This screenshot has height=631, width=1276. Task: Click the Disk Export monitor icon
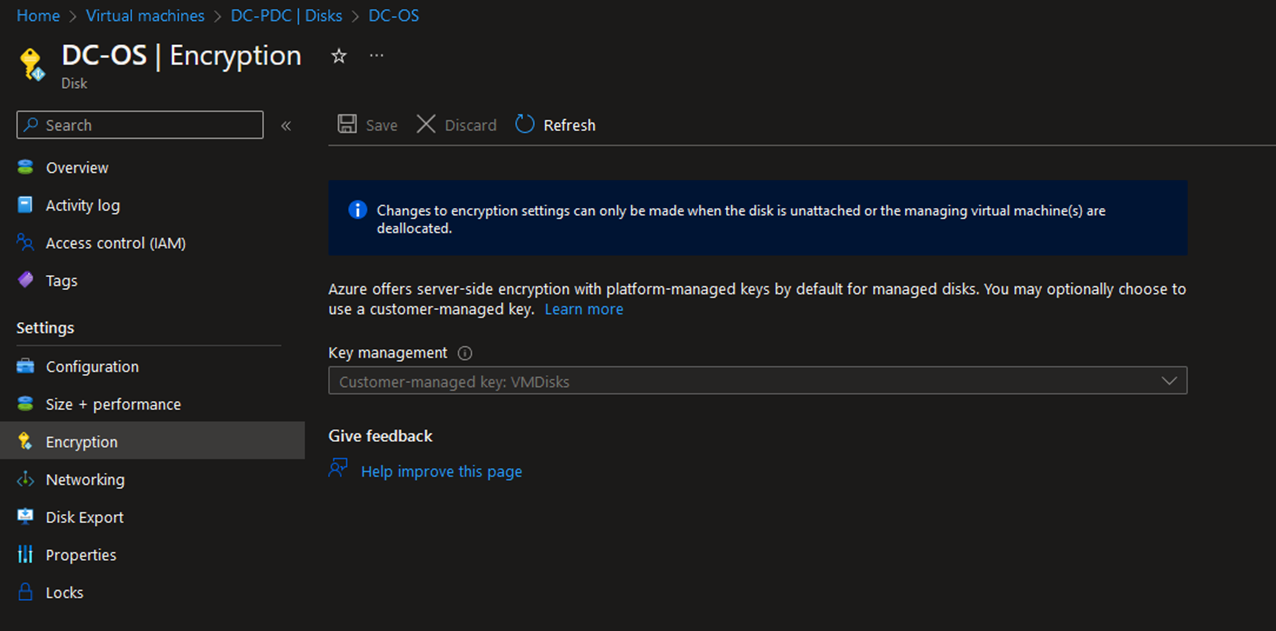[25, 517]
